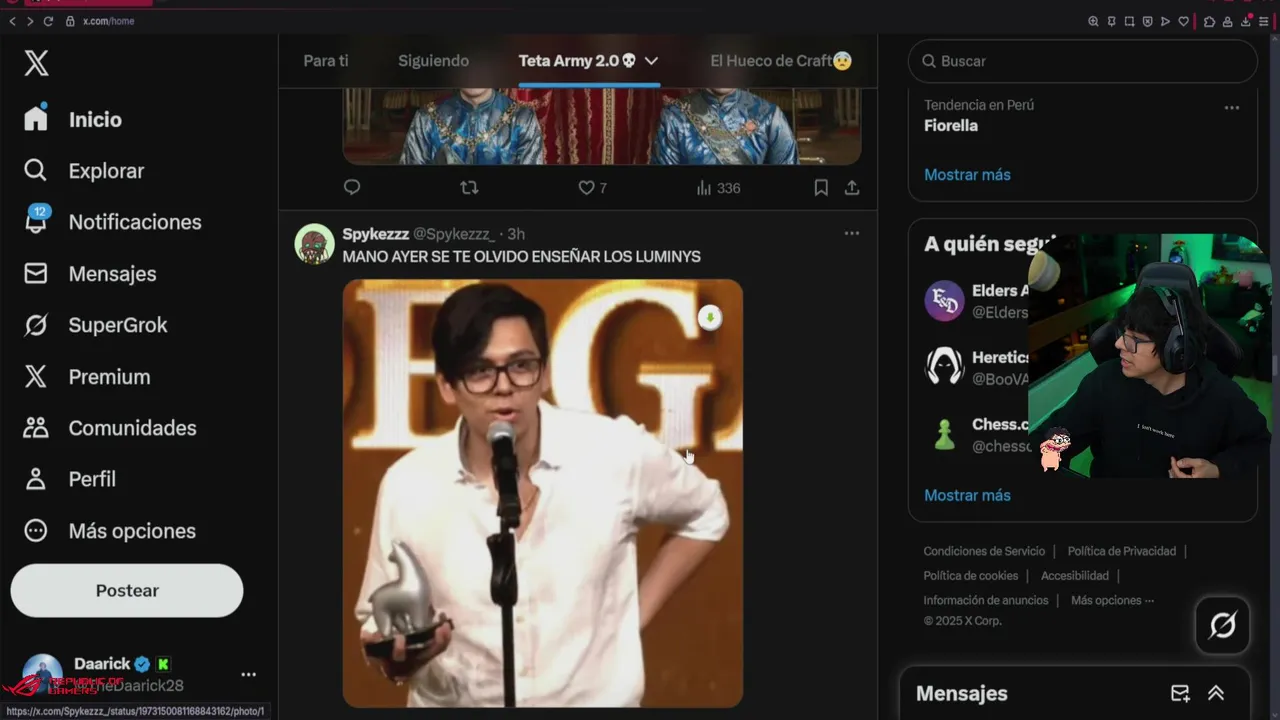Compose a new message icon in Mensajes
This screenshot has width=1280, height=720.
click(1180, 693)
